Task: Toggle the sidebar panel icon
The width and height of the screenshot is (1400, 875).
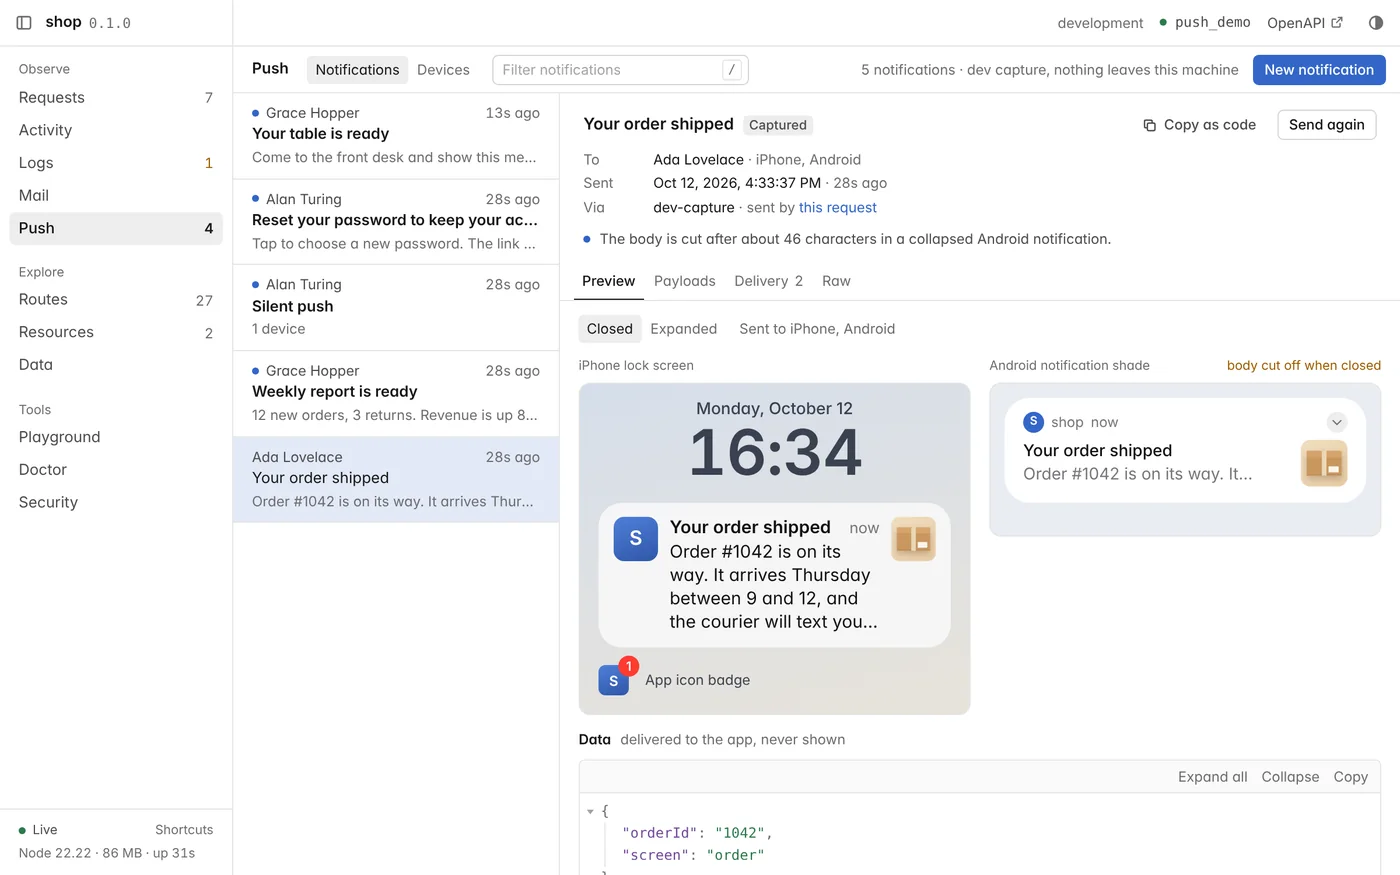Action: coord(24,23)
